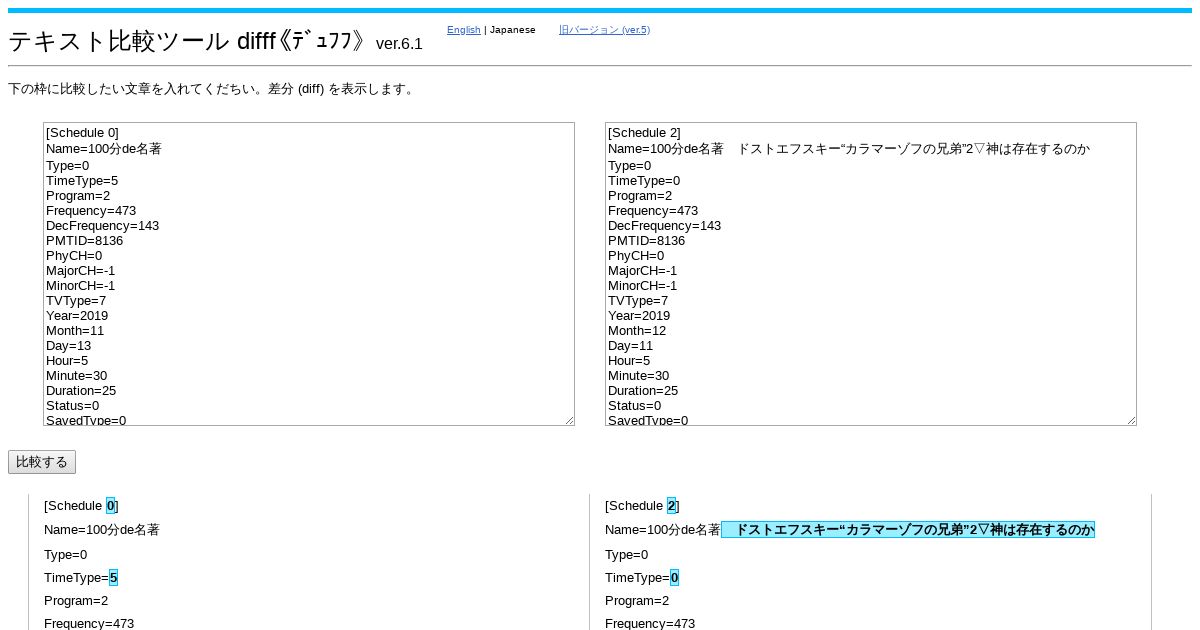Click Frequency=473 in right diff result

pos(650,624)
